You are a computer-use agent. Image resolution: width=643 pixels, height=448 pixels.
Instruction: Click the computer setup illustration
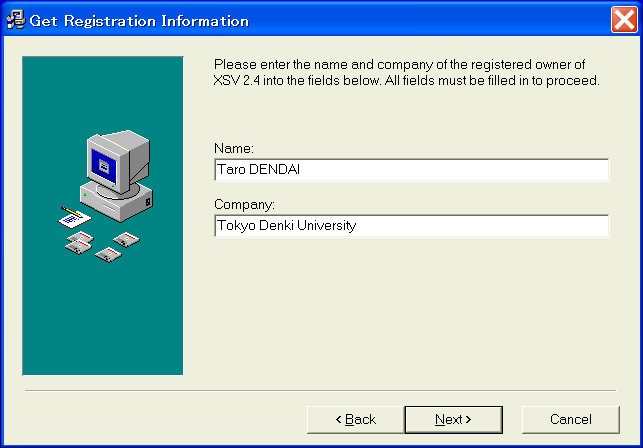tap(103, 216)
